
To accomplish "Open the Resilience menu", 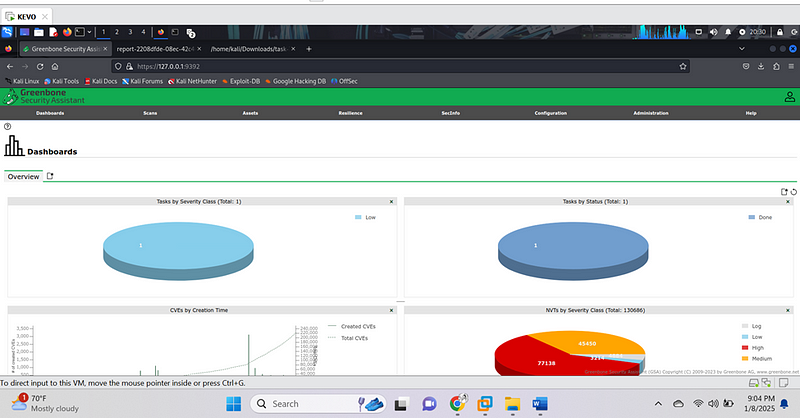I will tap(351, 113).
